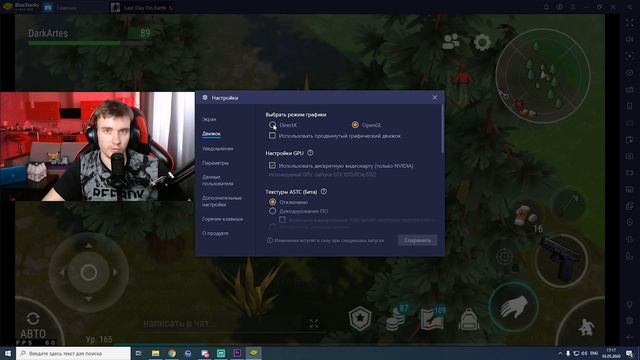Click the volume icon in BlueStacks sidebar

coord(629,40)
